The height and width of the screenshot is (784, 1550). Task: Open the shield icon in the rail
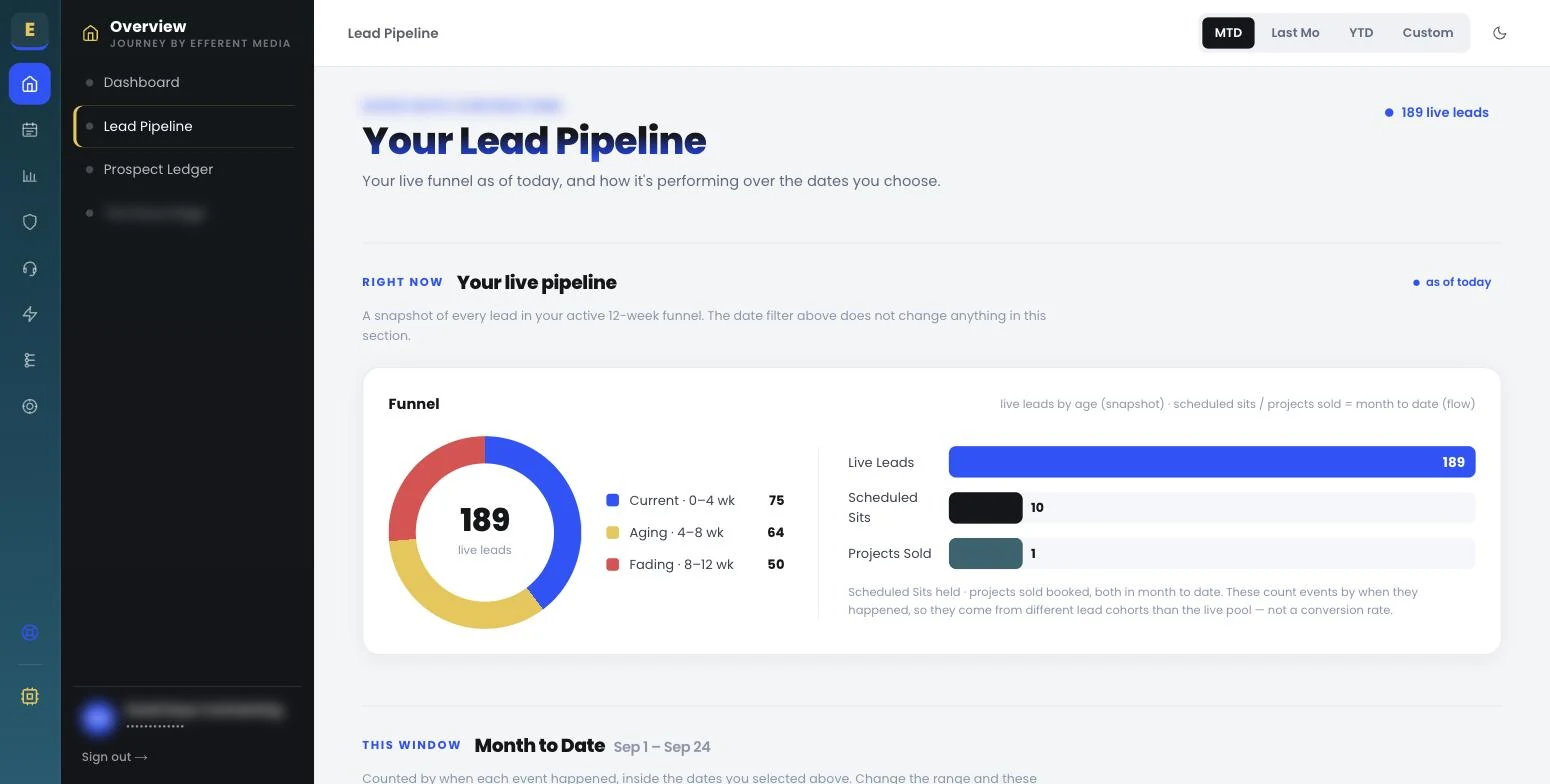[30, 222]
